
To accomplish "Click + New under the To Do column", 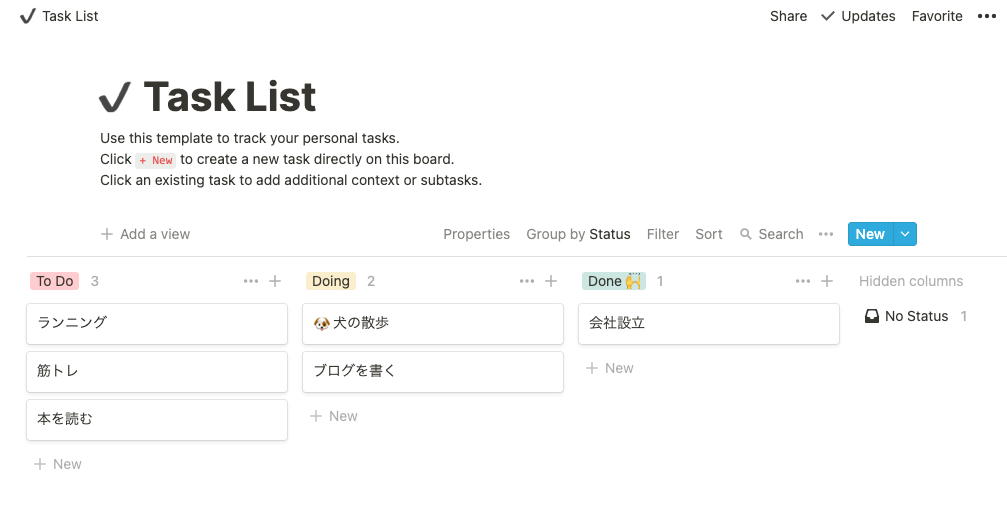I will pos(58,464).
